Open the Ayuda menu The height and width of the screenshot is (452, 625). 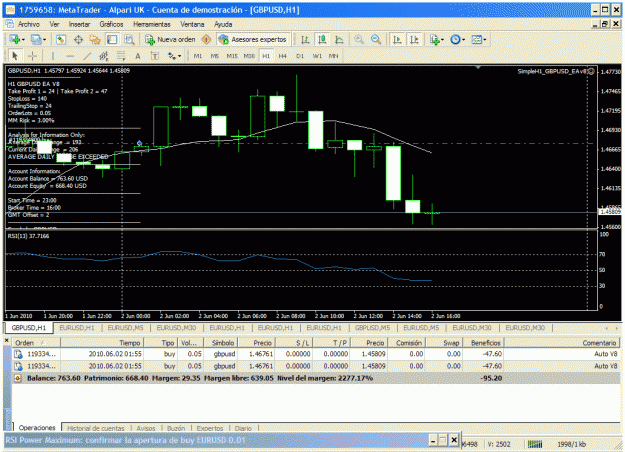223,24
